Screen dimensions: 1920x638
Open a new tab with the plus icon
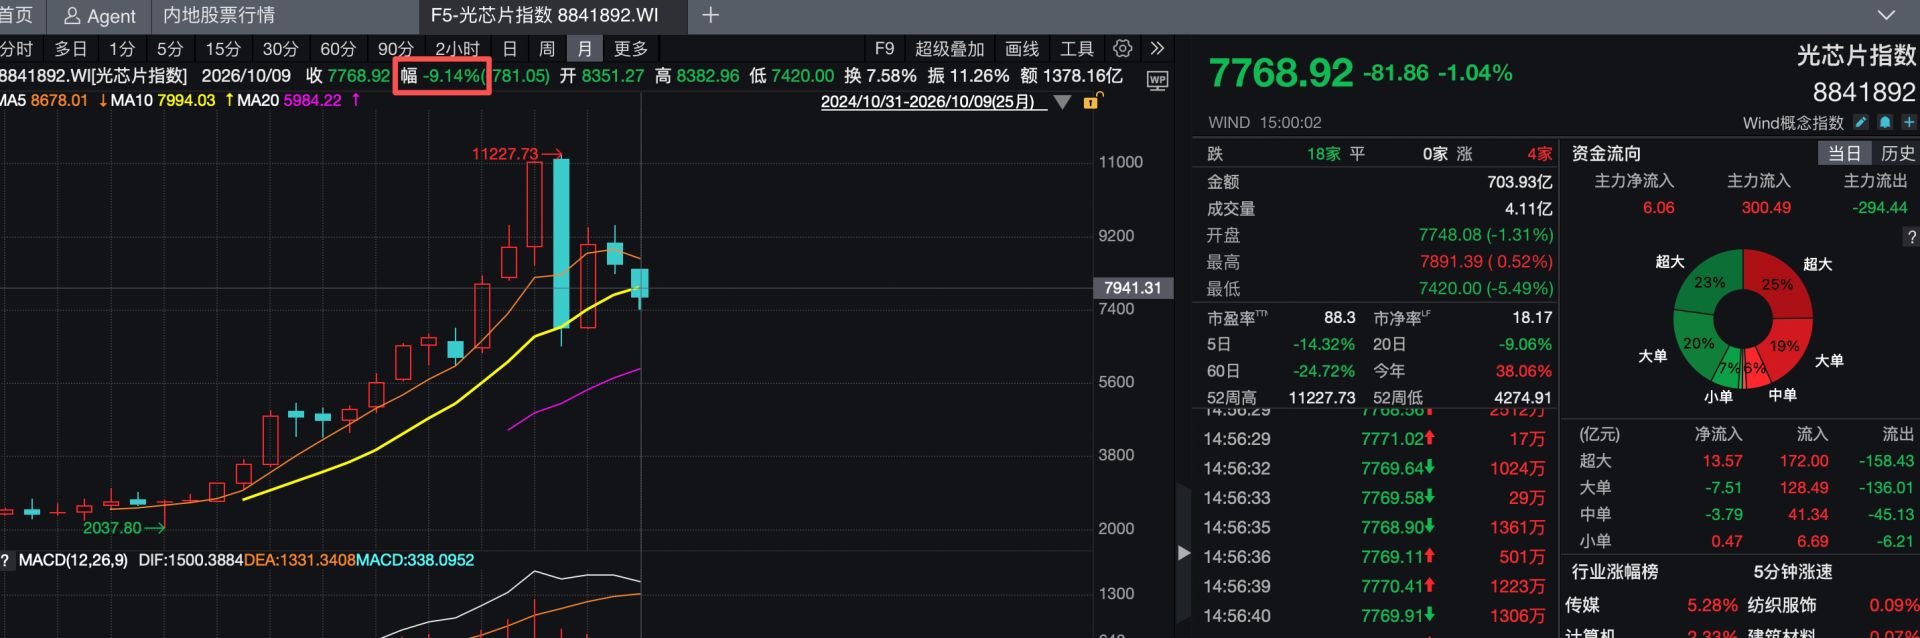coord(710,15)
